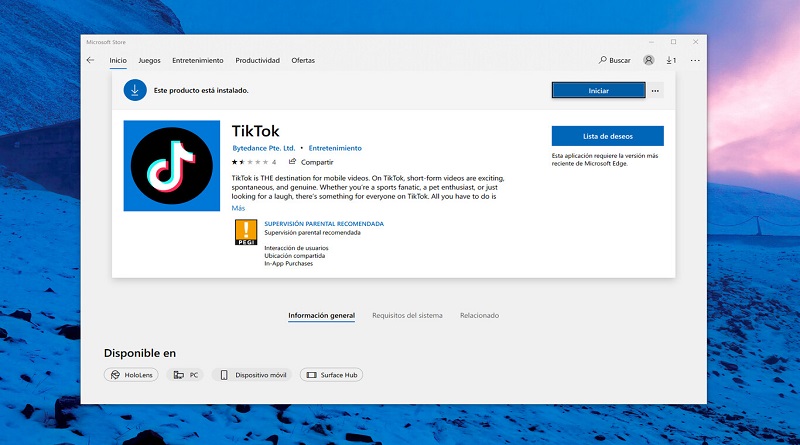Click the Dispositivo móvil chip
This screenshot has height=445, width=800.
coord(252,375)
